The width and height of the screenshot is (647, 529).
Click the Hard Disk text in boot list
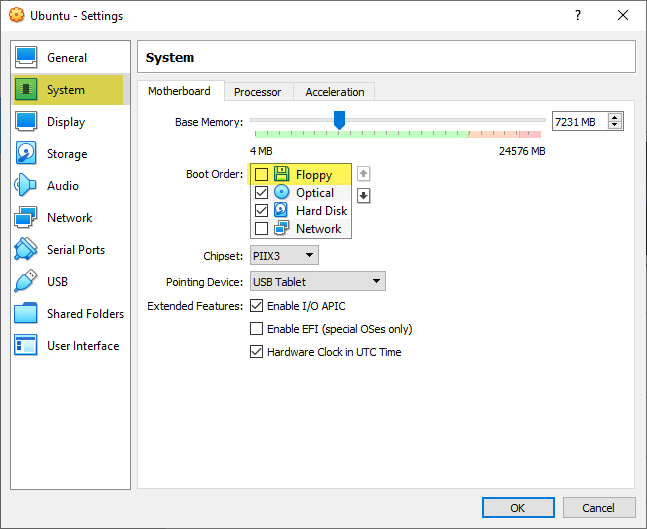pyautogui.click(x=321, y=211)
